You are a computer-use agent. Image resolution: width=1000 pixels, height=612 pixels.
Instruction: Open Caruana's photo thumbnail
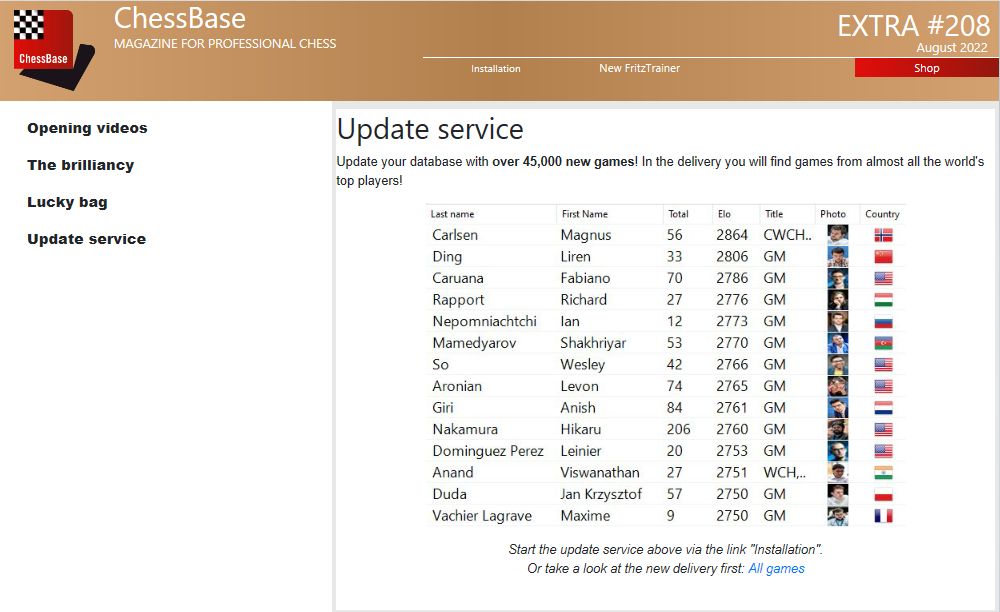pos(837,278)
